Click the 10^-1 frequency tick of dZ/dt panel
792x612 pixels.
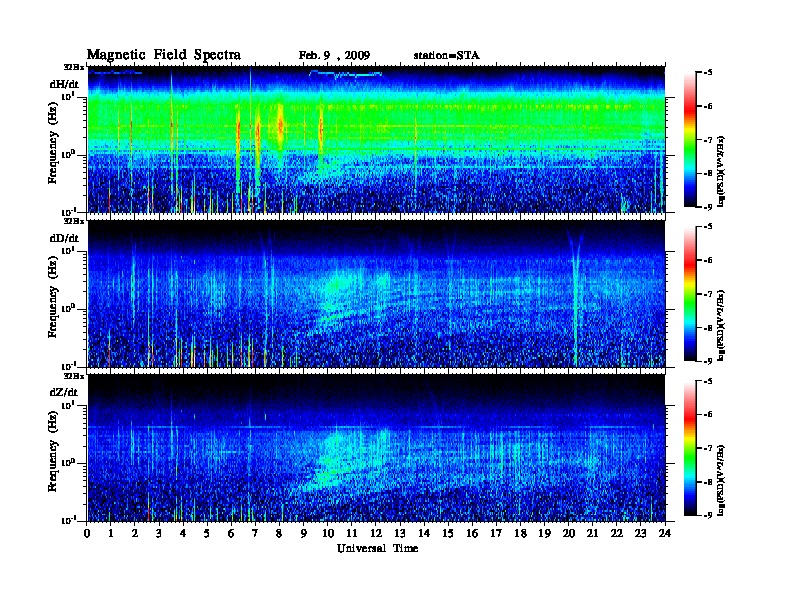68,520
